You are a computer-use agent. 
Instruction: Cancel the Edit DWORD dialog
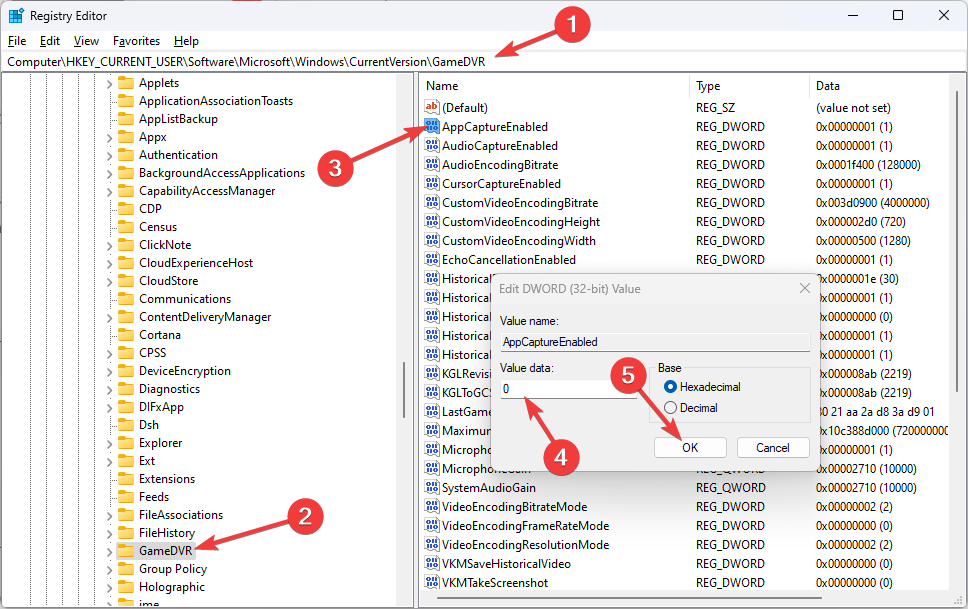[773, 448]
